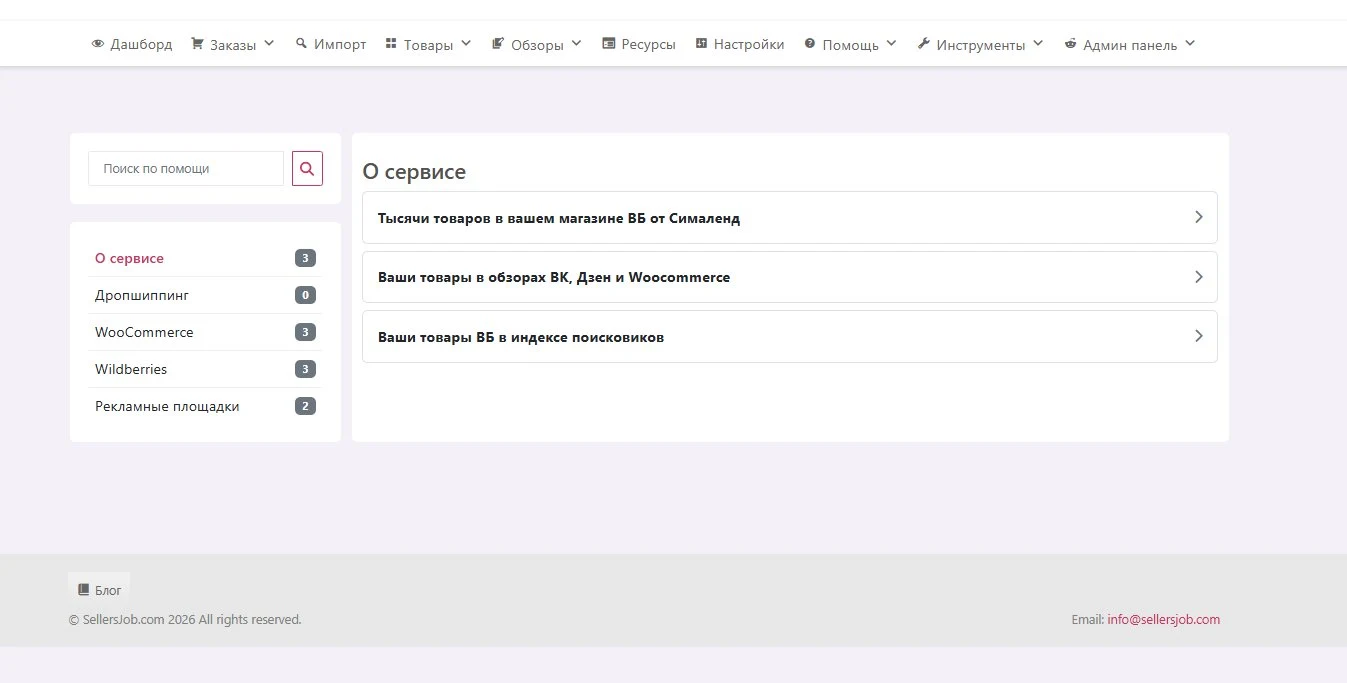The image size is (1347, 683).
Task: Open article Ваши товары ВБ в индексе поисковиков
Action: (x=790, y=336)
